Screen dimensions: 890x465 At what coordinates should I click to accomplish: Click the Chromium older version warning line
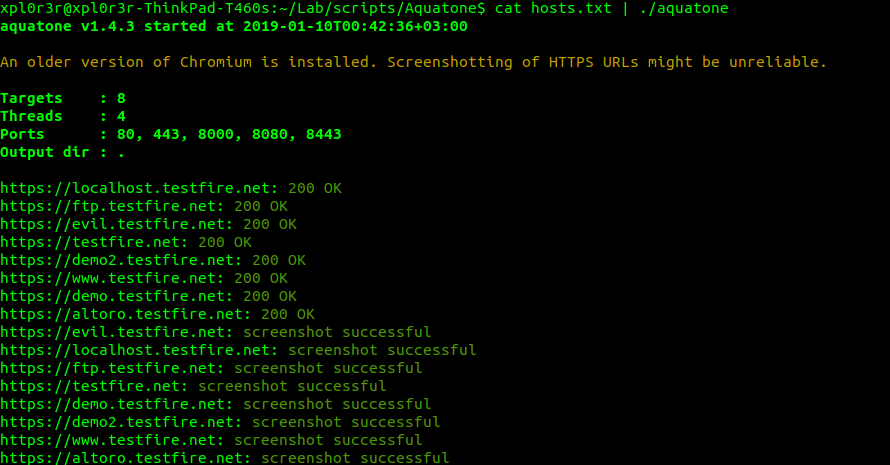coord(413,62)
